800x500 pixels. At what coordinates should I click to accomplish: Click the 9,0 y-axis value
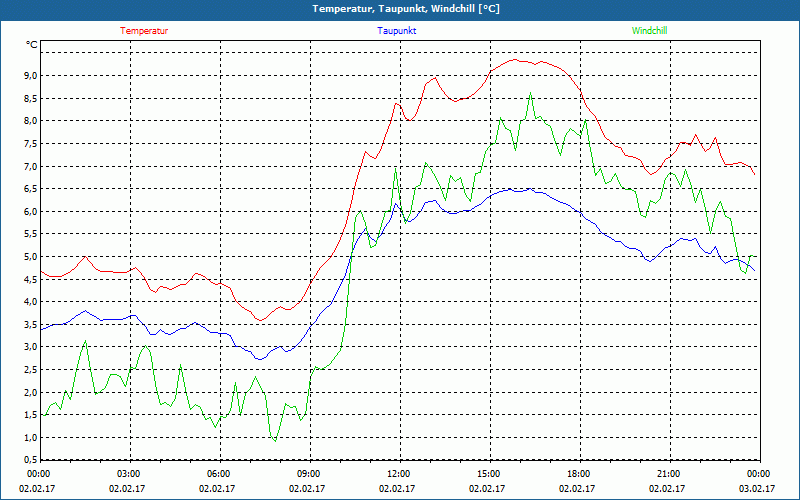[31, 76]
